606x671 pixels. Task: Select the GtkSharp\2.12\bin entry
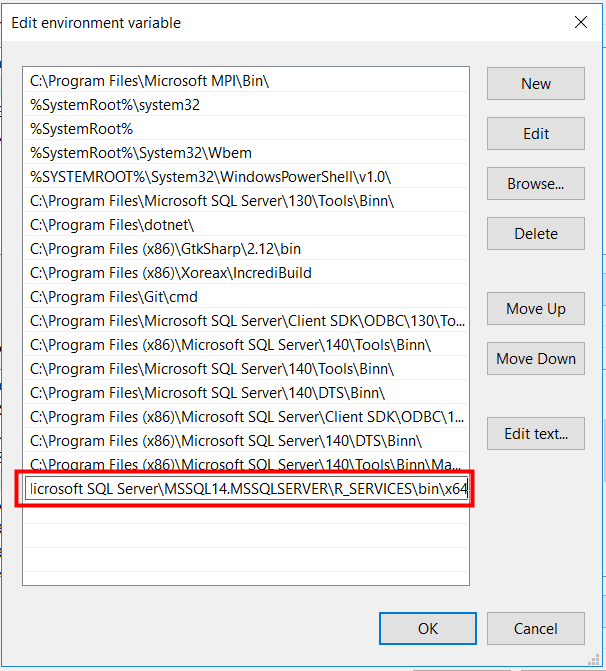[x=246, y=248]
